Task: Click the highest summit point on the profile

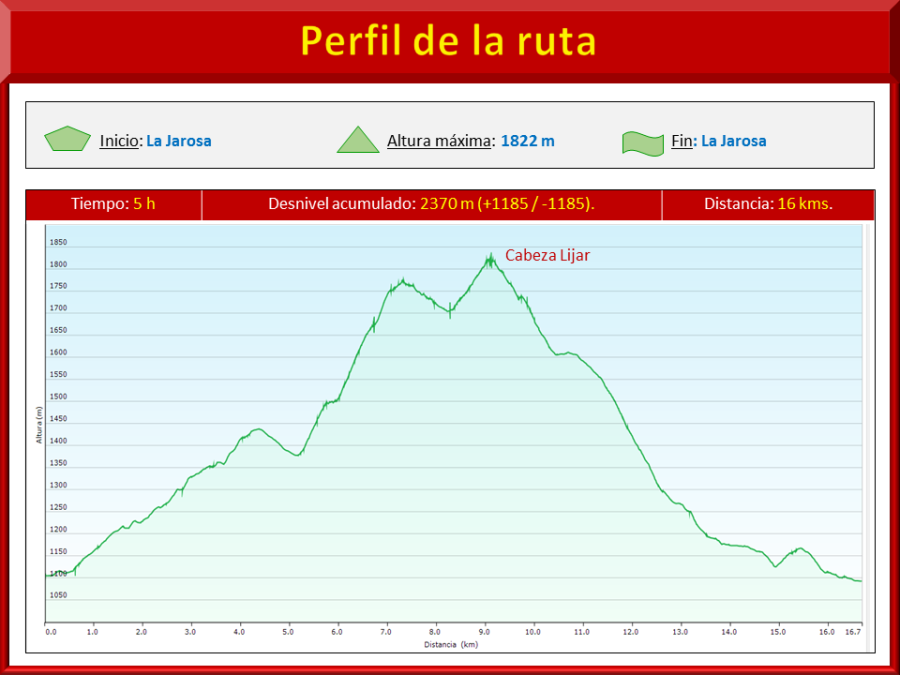Action: coord(490,257)
